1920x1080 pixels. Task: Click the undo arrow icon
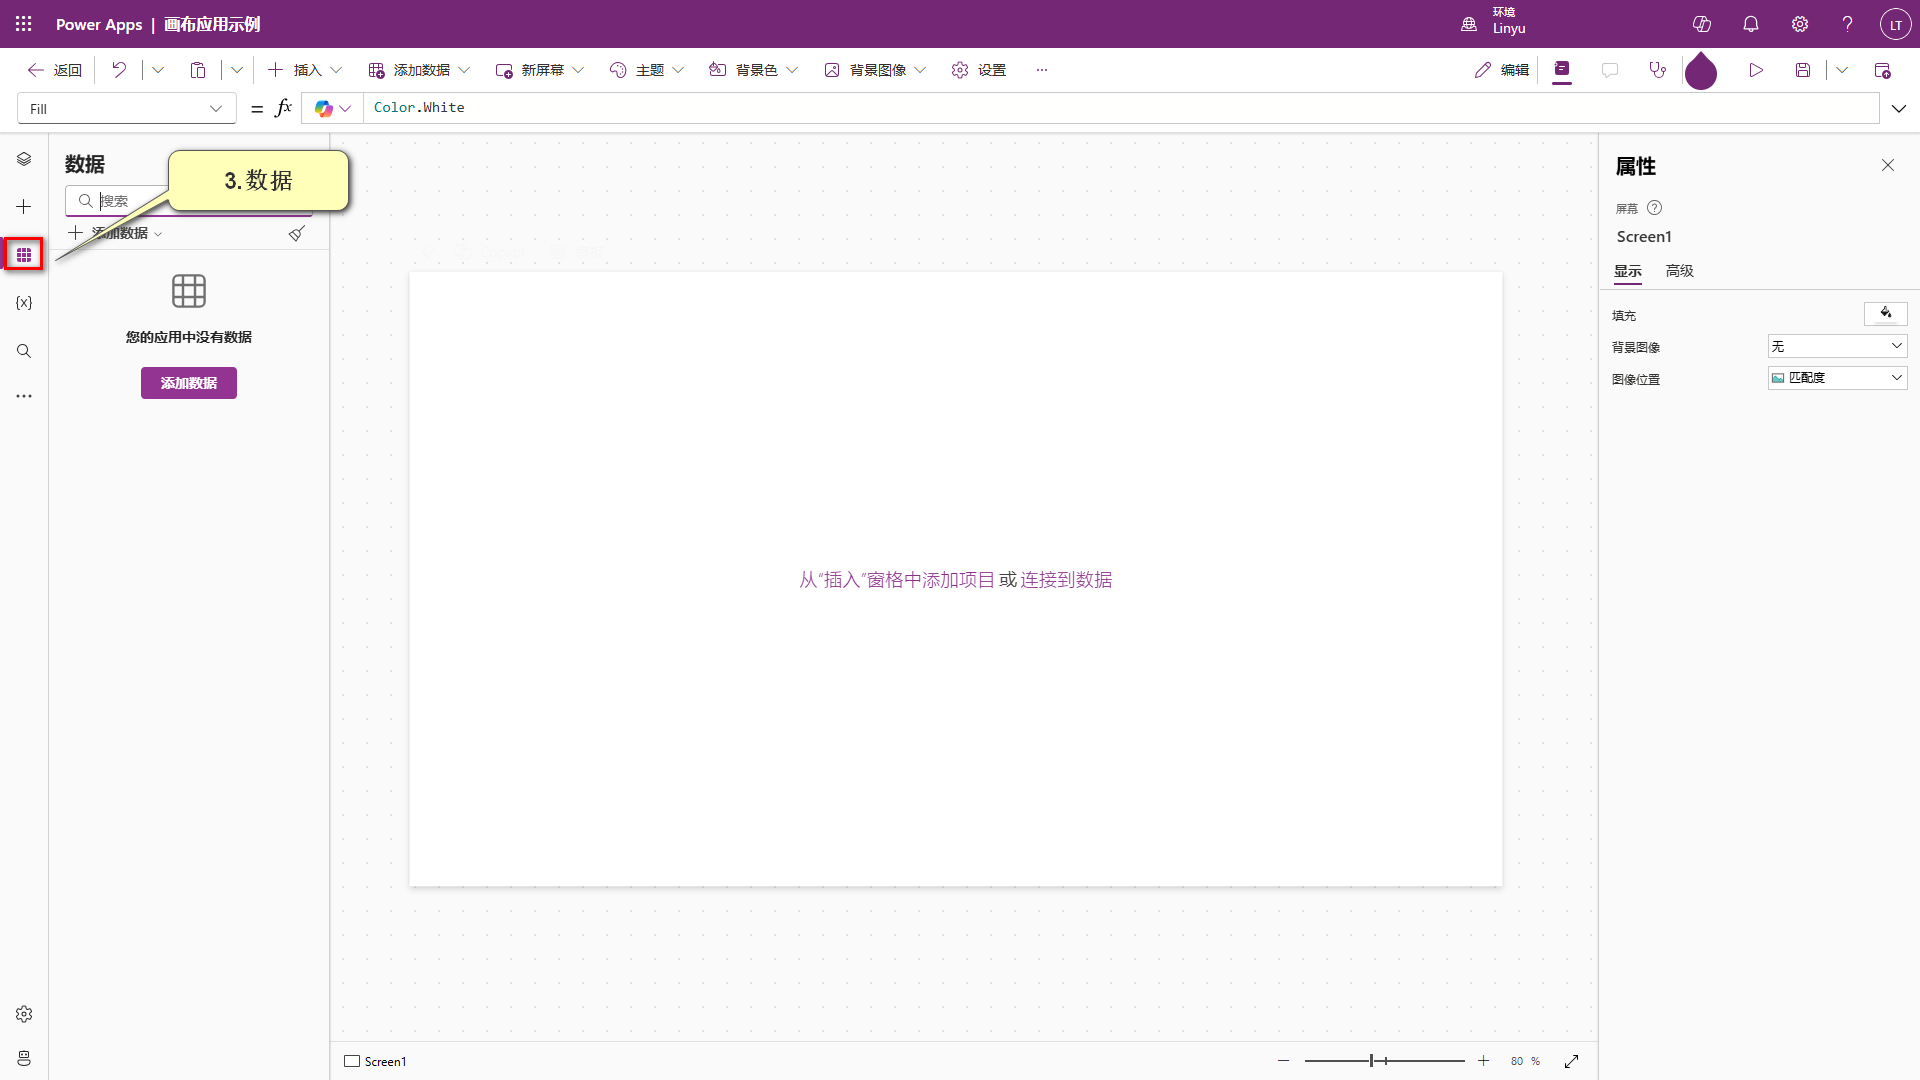click(x=119, y=70)
